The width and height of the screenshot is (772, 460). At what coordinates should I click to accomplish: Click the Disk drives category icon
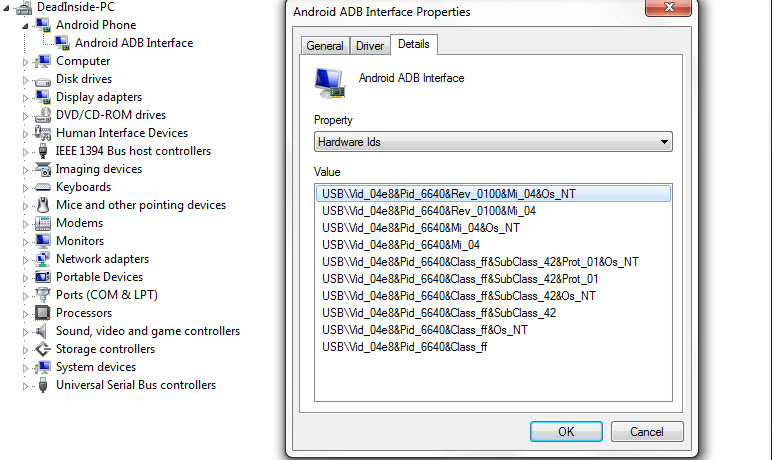43,80
